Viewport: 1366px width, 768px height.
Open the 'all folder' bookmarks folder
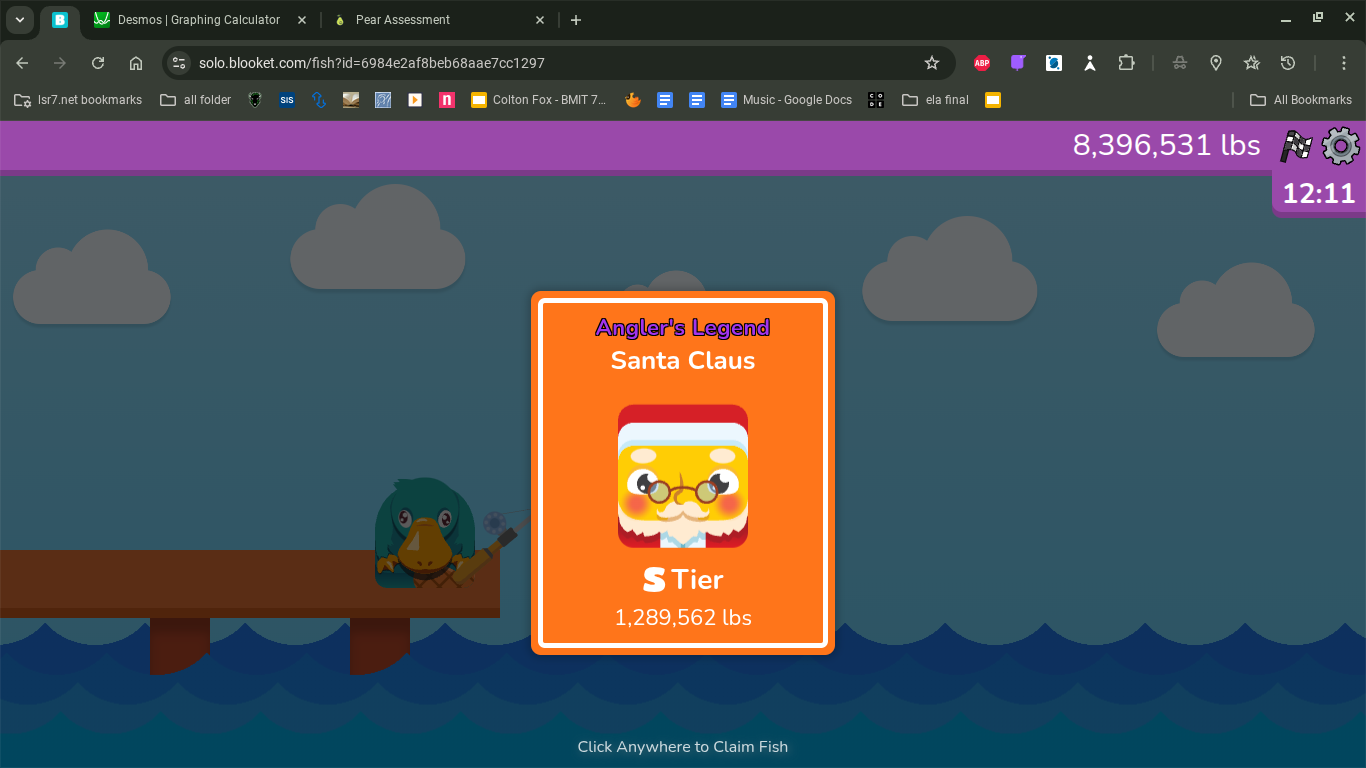point(196,100)
